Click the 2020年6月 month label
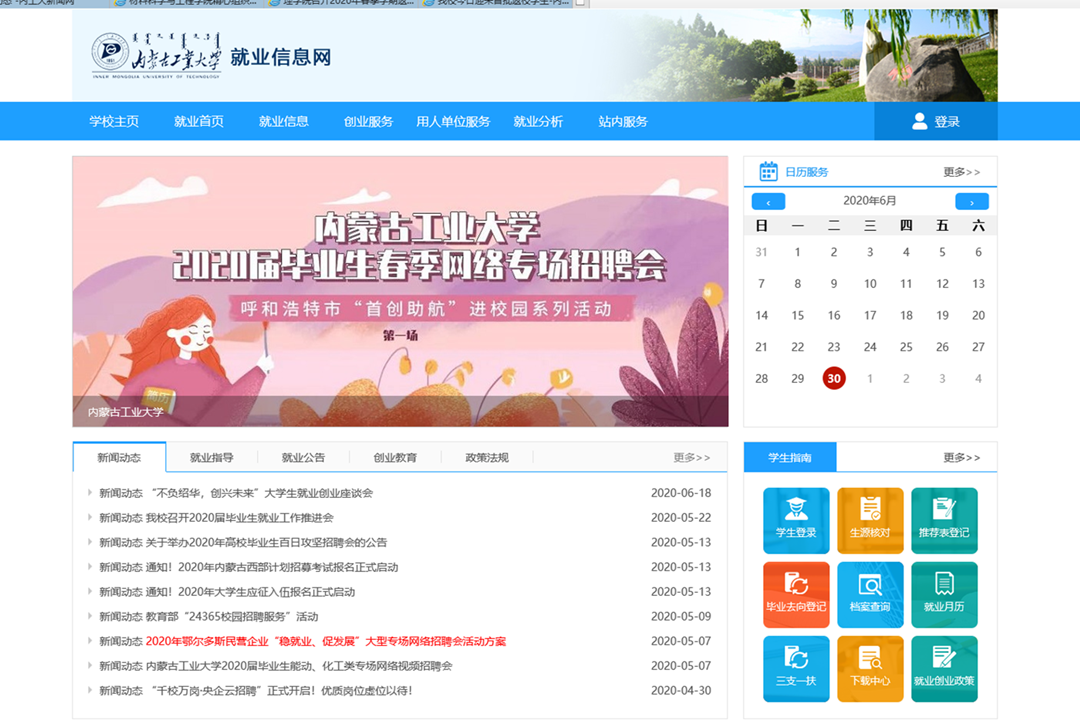This screenshot has width=1080, height=720. coord(870,200)
